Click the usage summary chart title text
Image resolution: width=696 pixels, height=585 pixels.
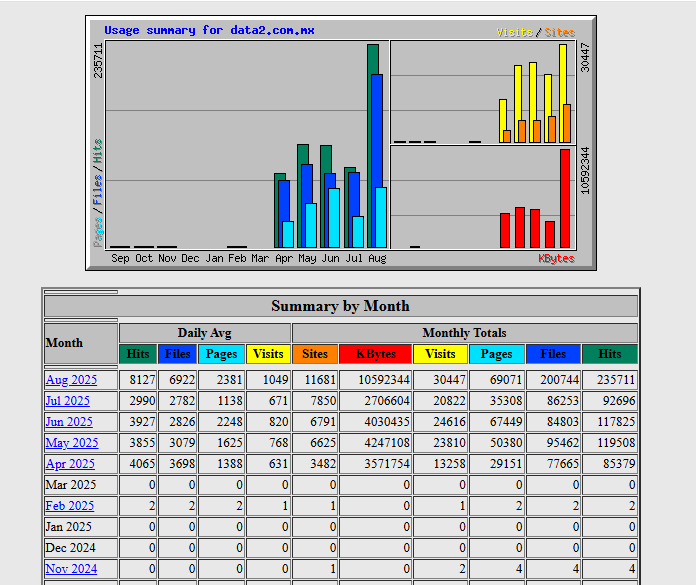click(209, 30)
